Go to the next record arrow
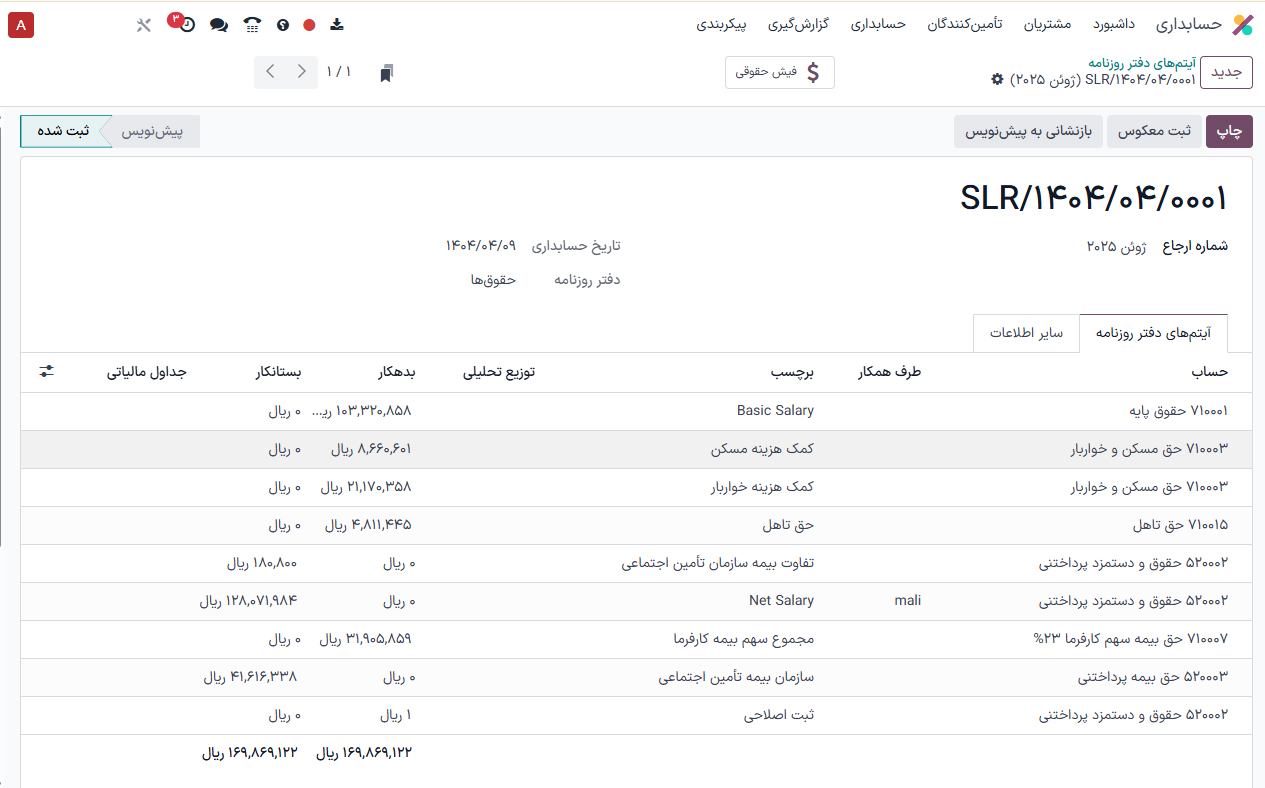This screenshot has height=788, width=1265. (x=271, y=72)
